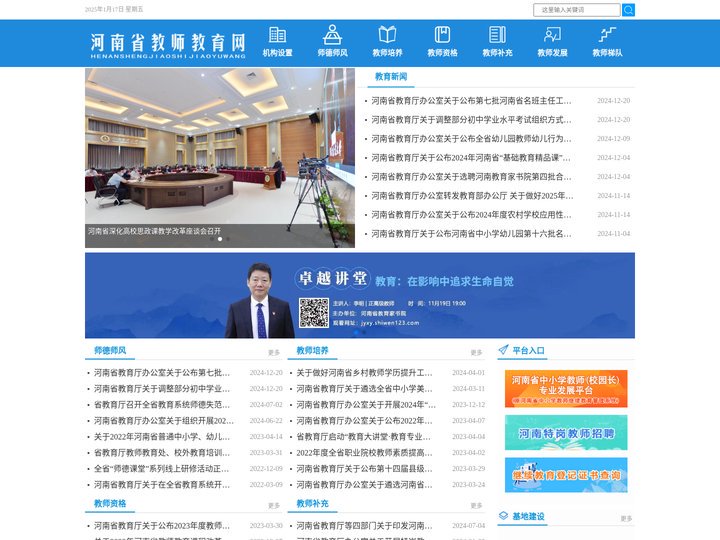Open news 关于公布第七批河南省名班主任工 in 教育新闻
Viewport: 720px width, 540px height.
(472, 101)
